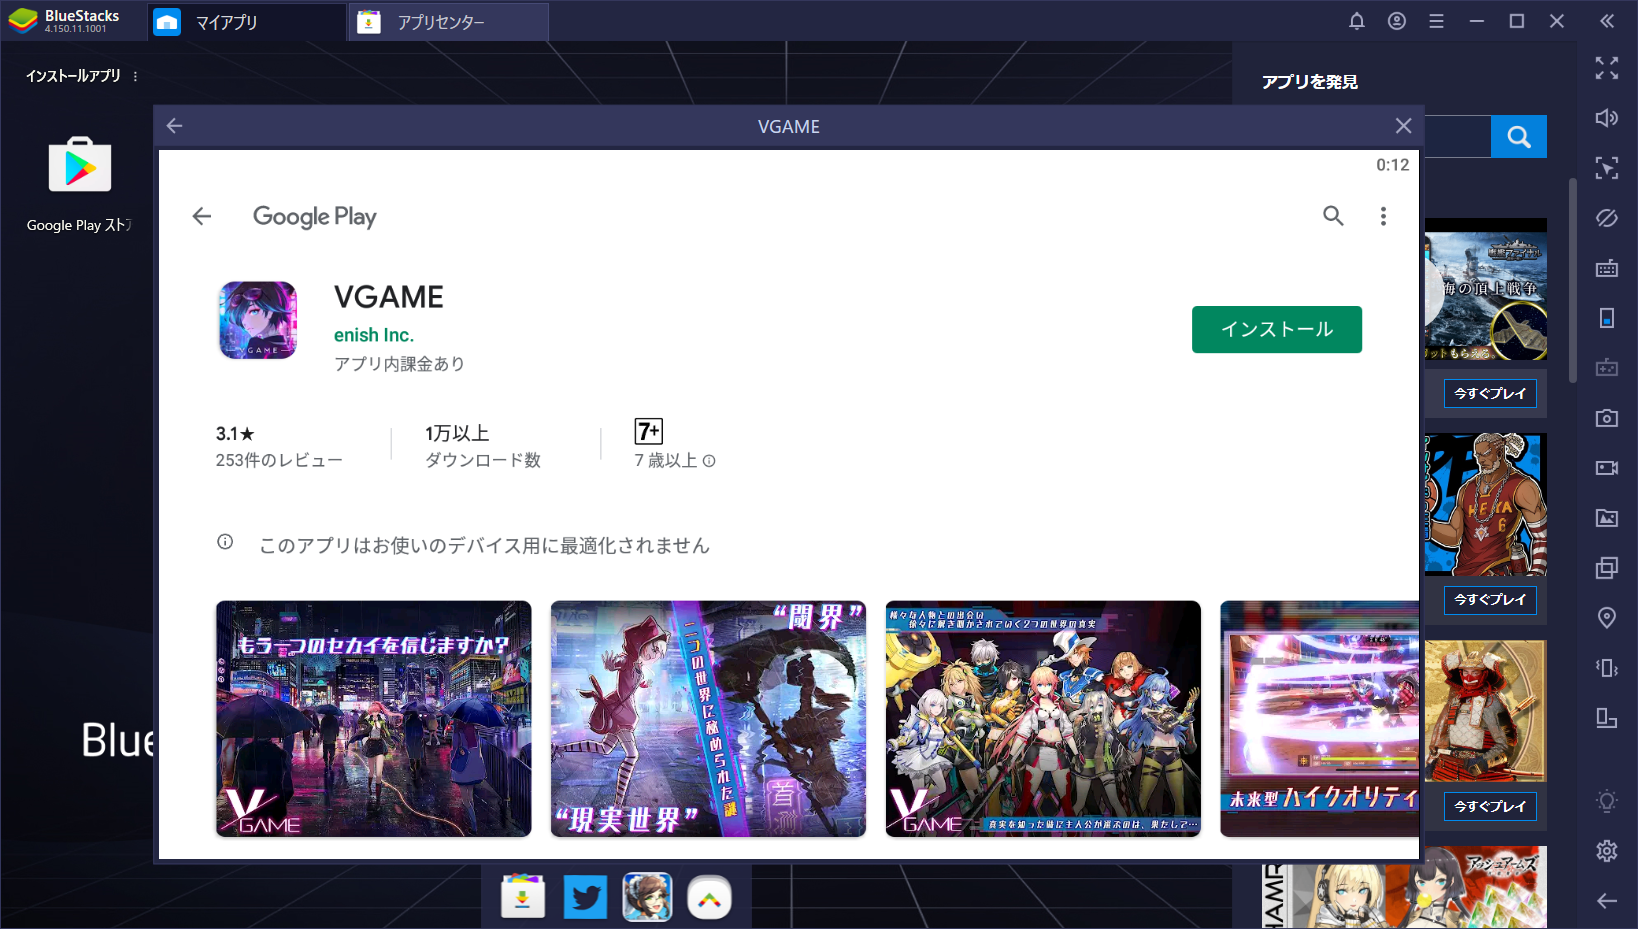Click the blue search button in アプリを発見

pyautogui.click(x=1519, y=137)
